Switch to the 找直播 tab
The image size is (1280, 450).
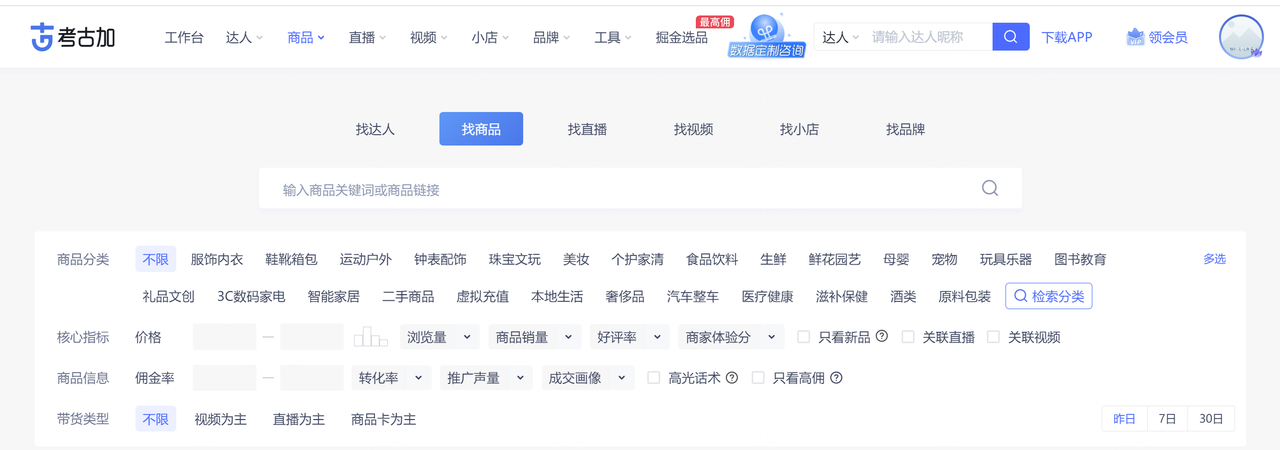tap(587, 129)
